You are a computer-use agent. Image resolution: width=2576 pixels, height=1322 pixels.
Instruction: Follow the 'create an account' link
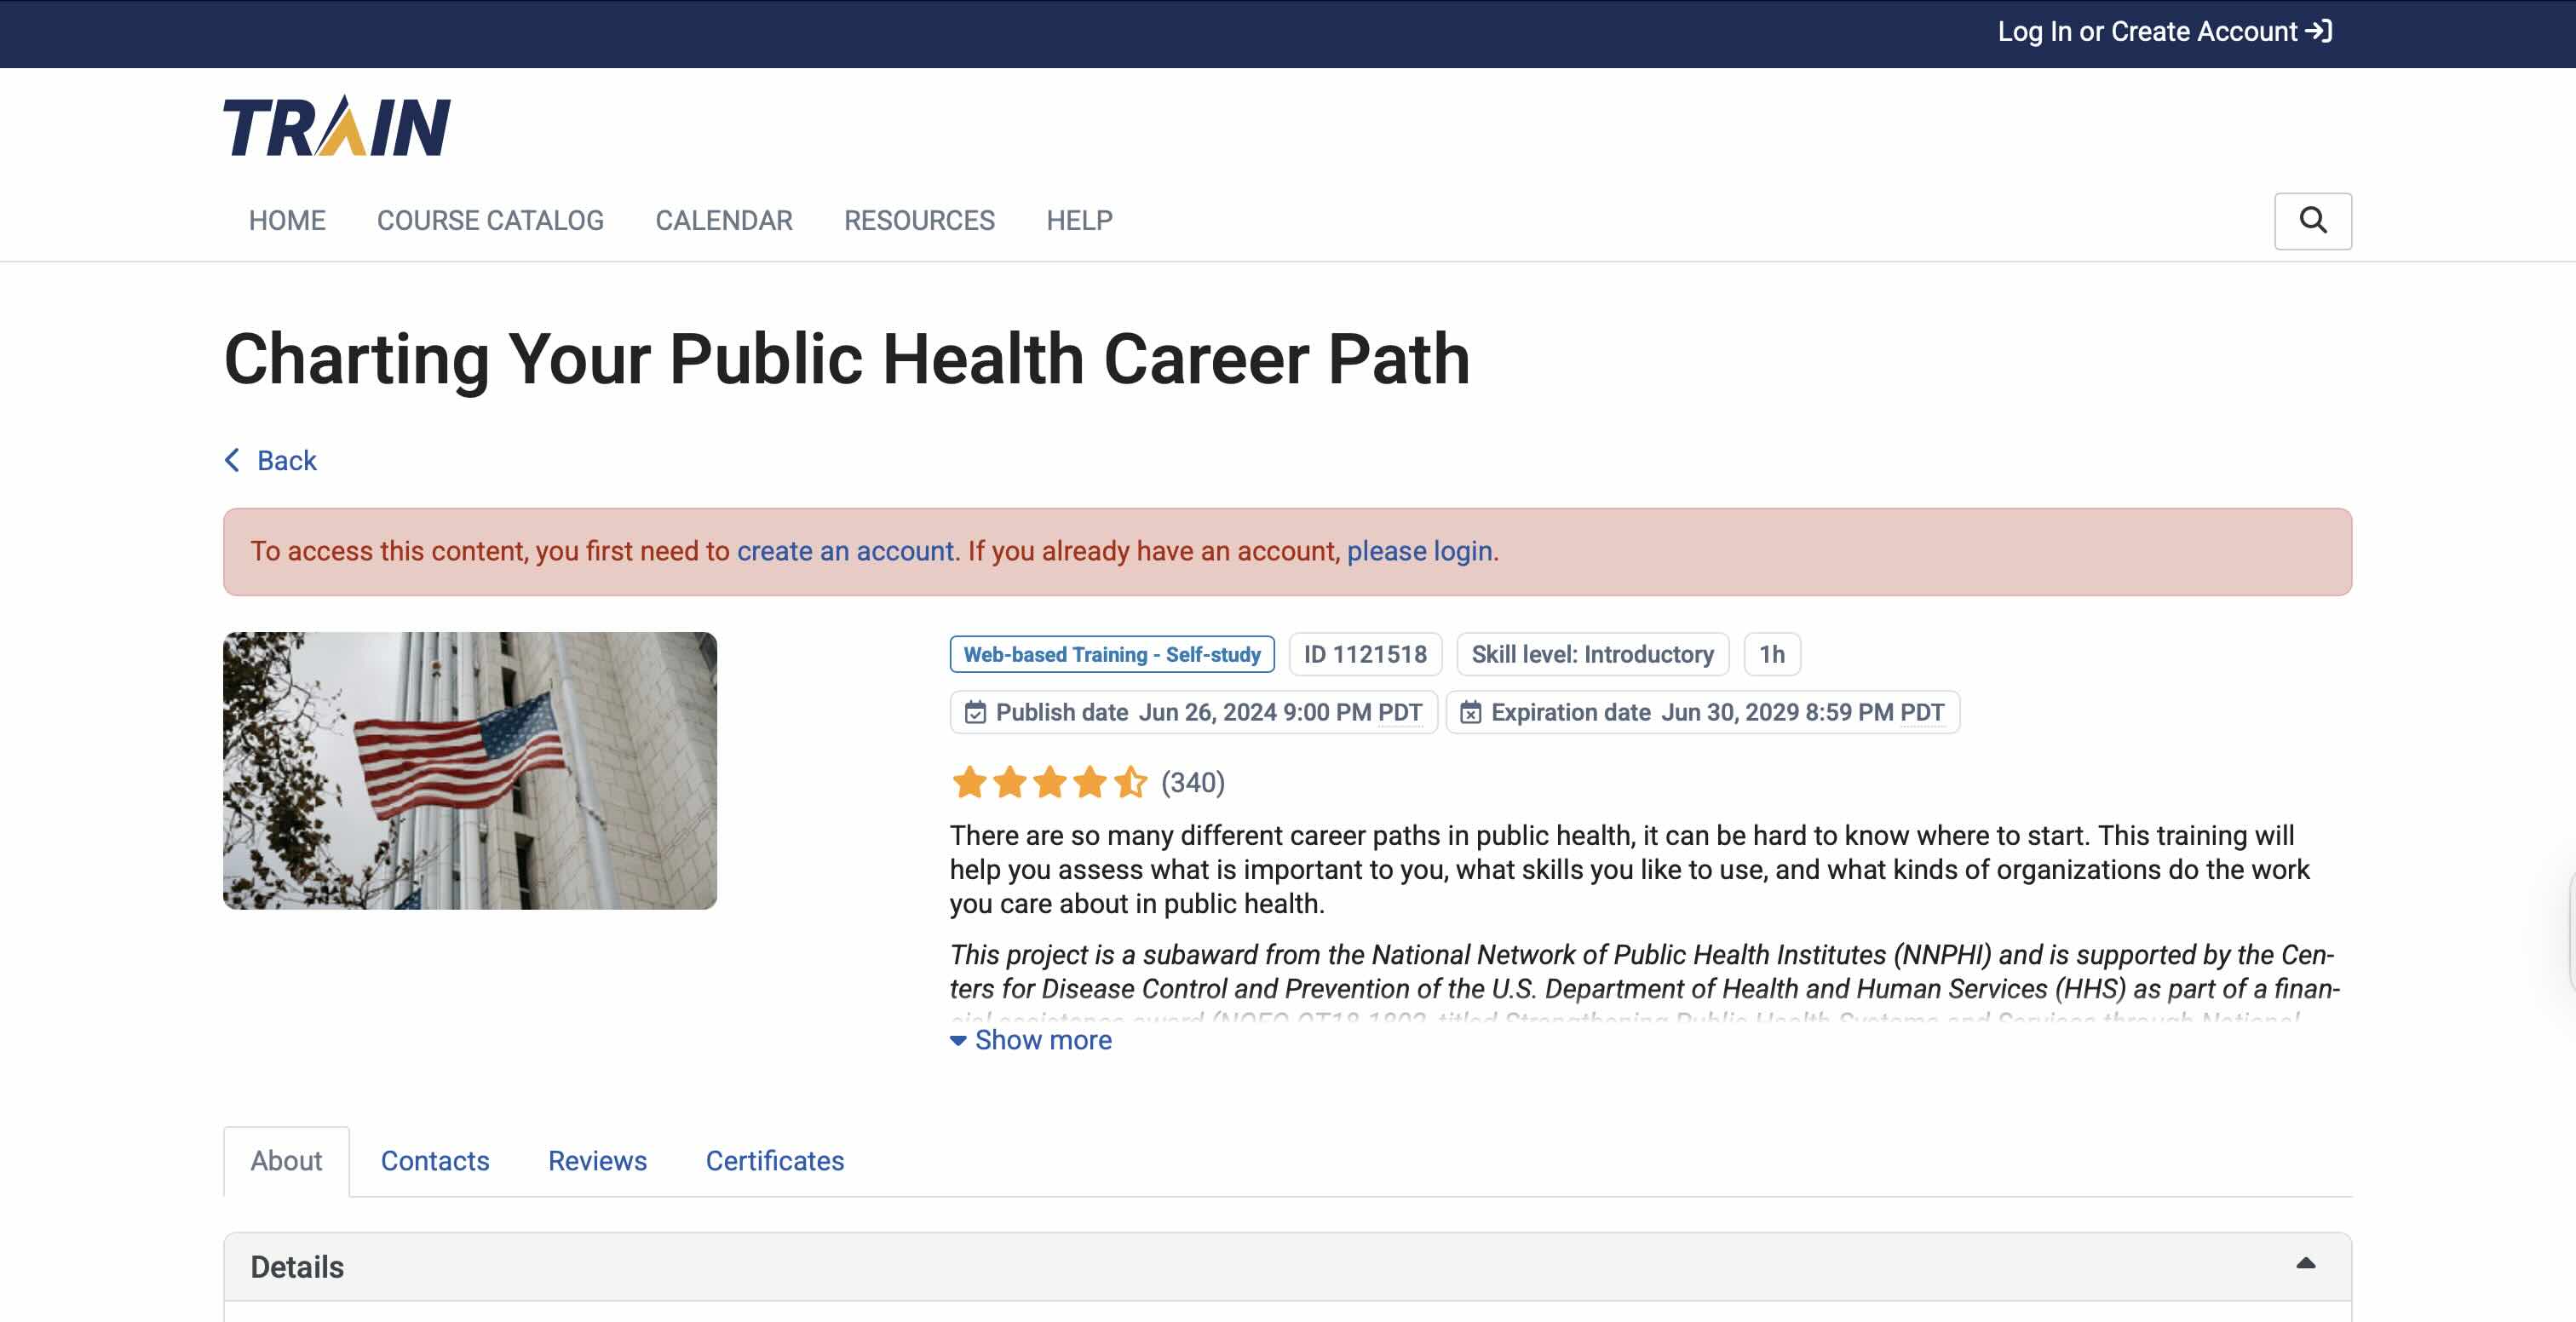tap(845, 551)
